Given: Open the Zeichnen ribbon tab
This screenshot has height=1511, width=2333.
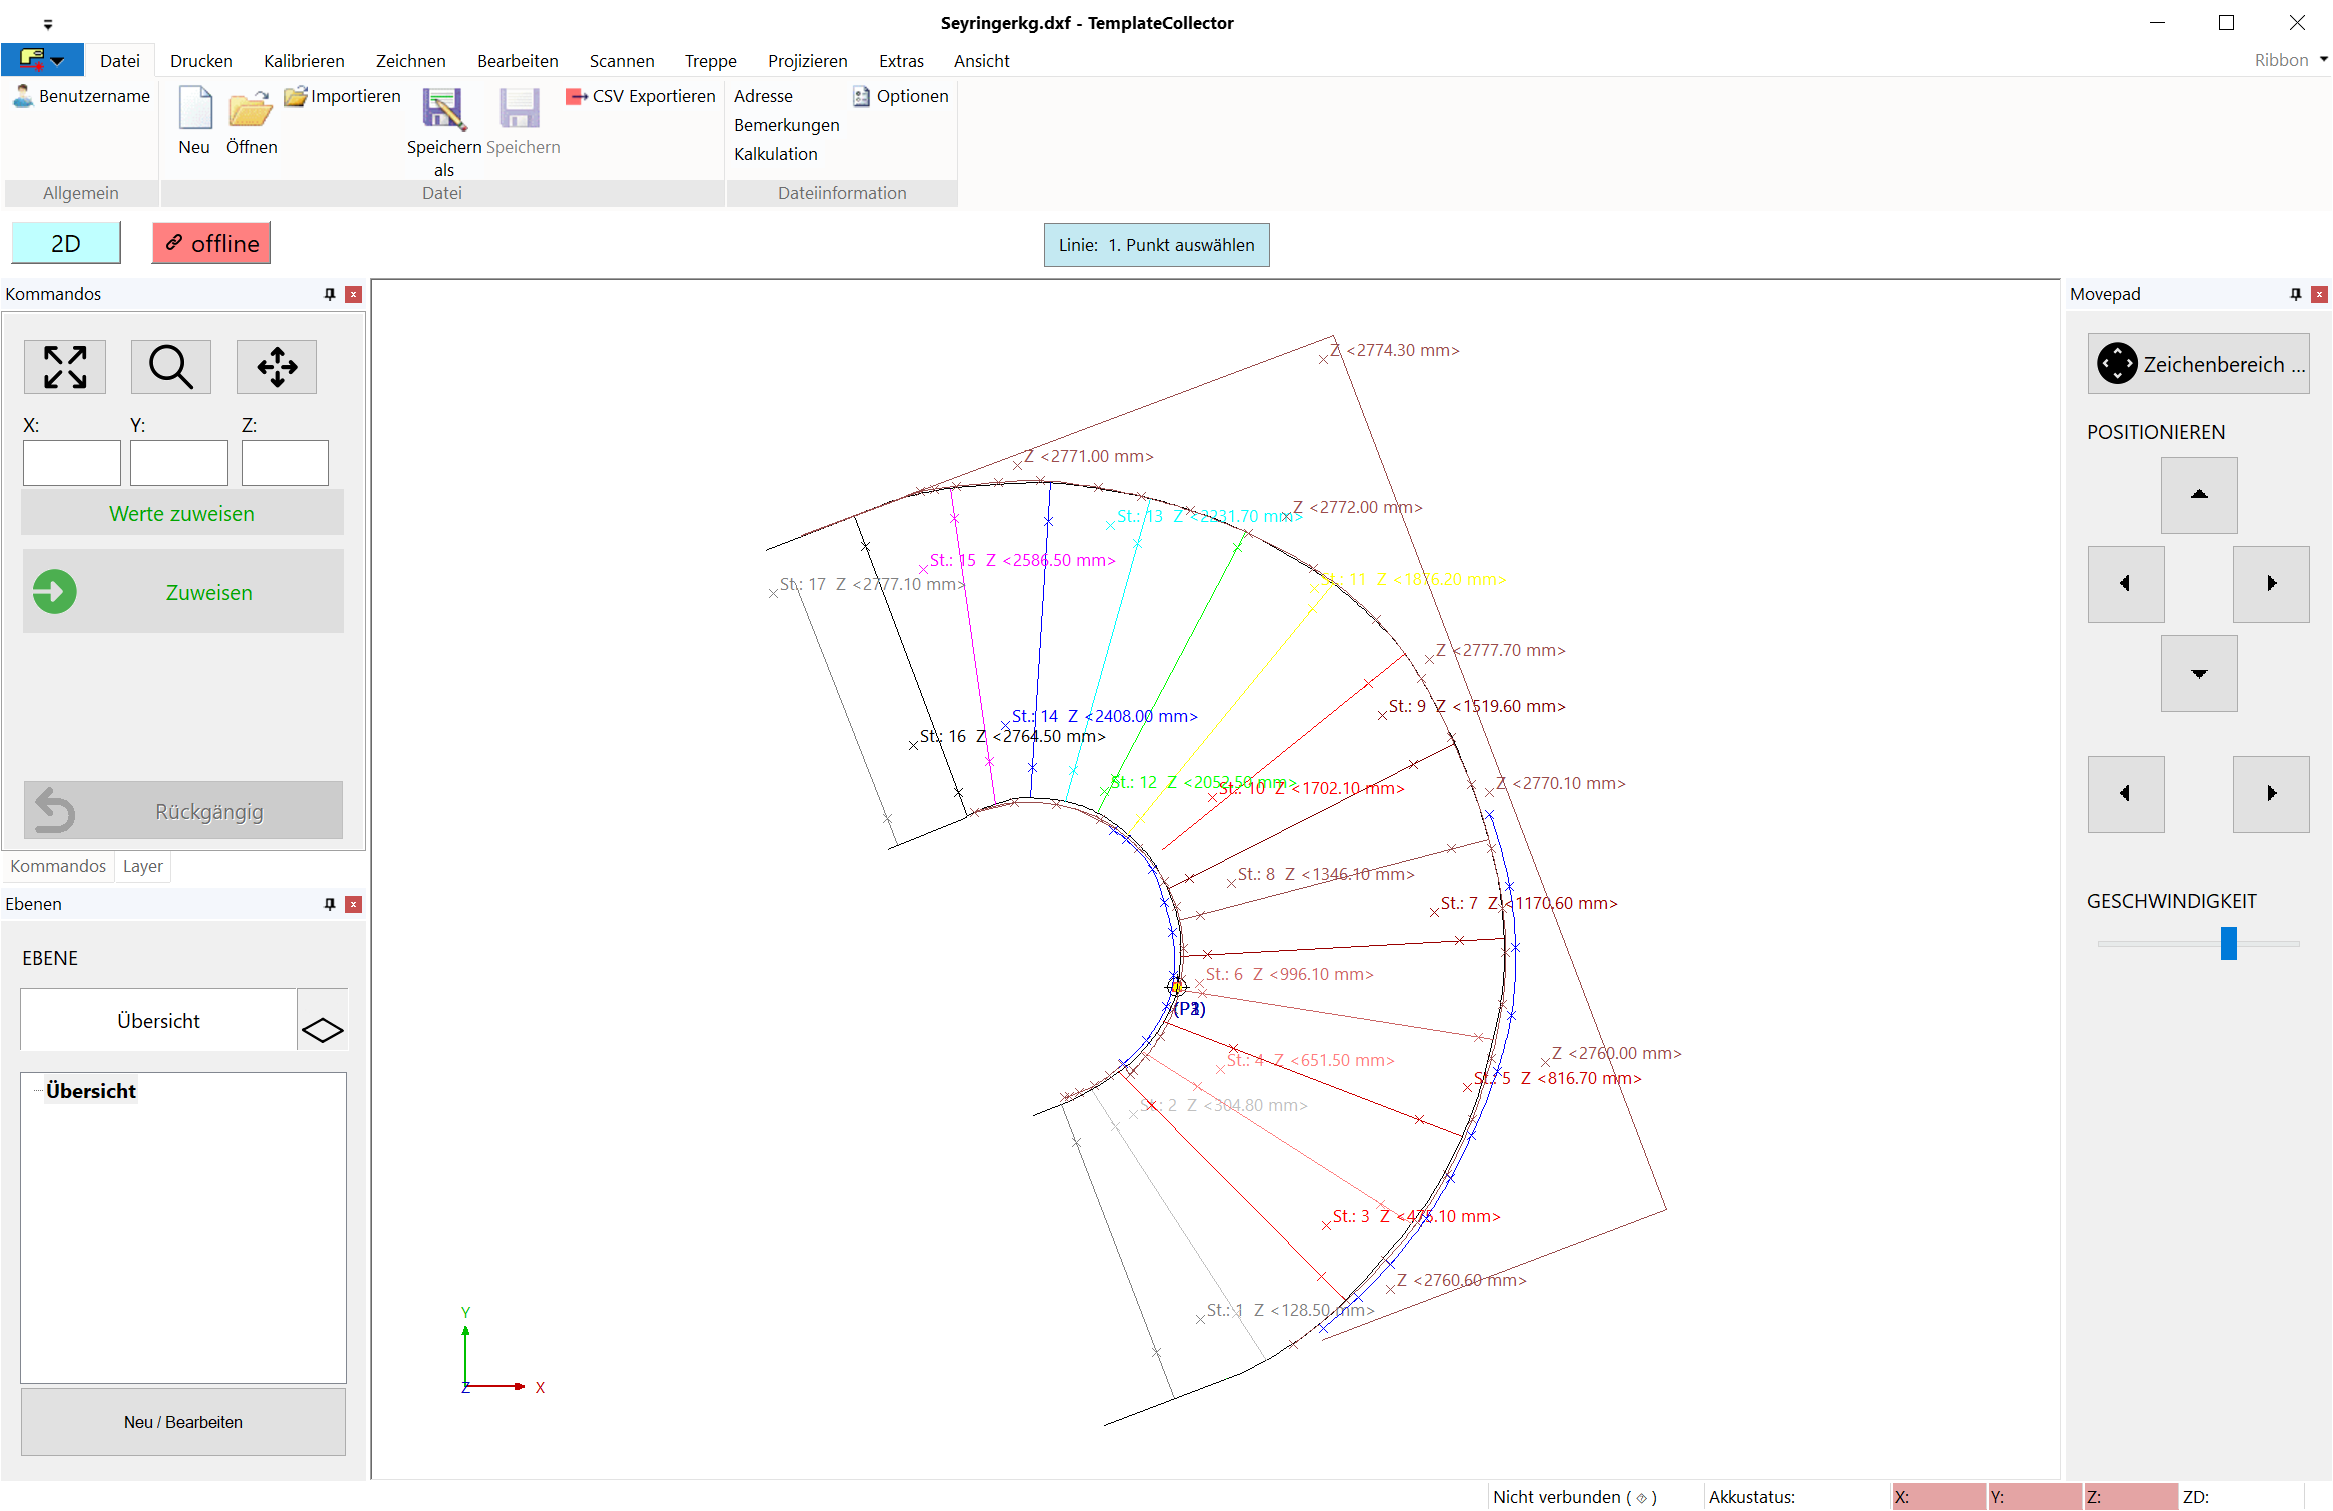Looking at the screenshot, I should pyautogui.click(x=410, y=61).
